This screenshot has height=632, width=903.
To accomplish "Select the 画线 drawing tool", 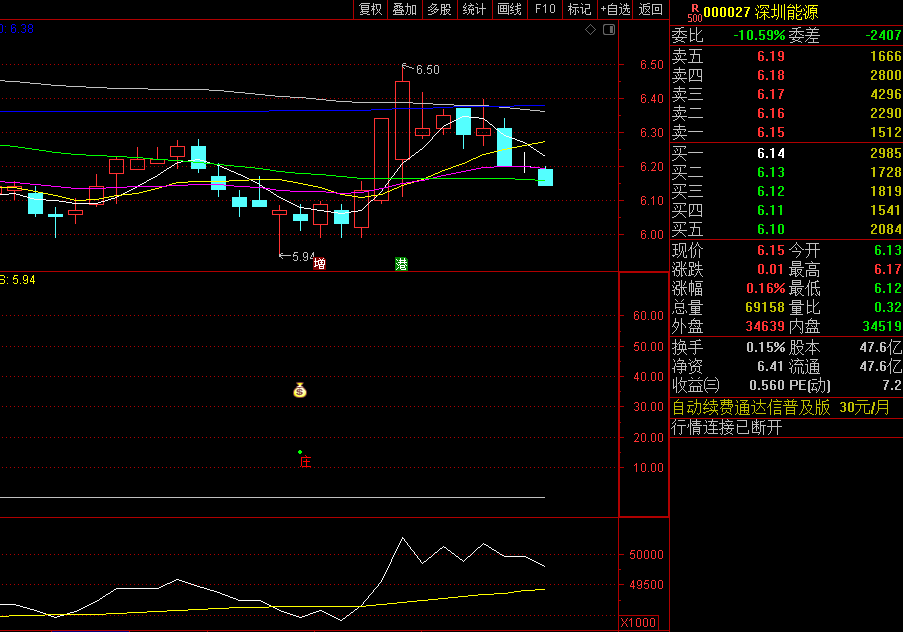I will 509,9.
